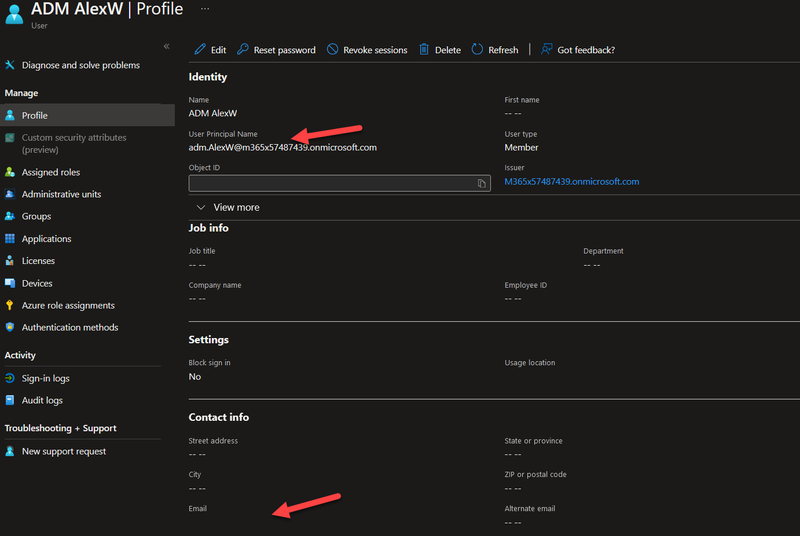Image resolution: width=800 pixels, height=536 pixels.
Task: Click the Assigned roles icon
Action: [x=10, y=172]
